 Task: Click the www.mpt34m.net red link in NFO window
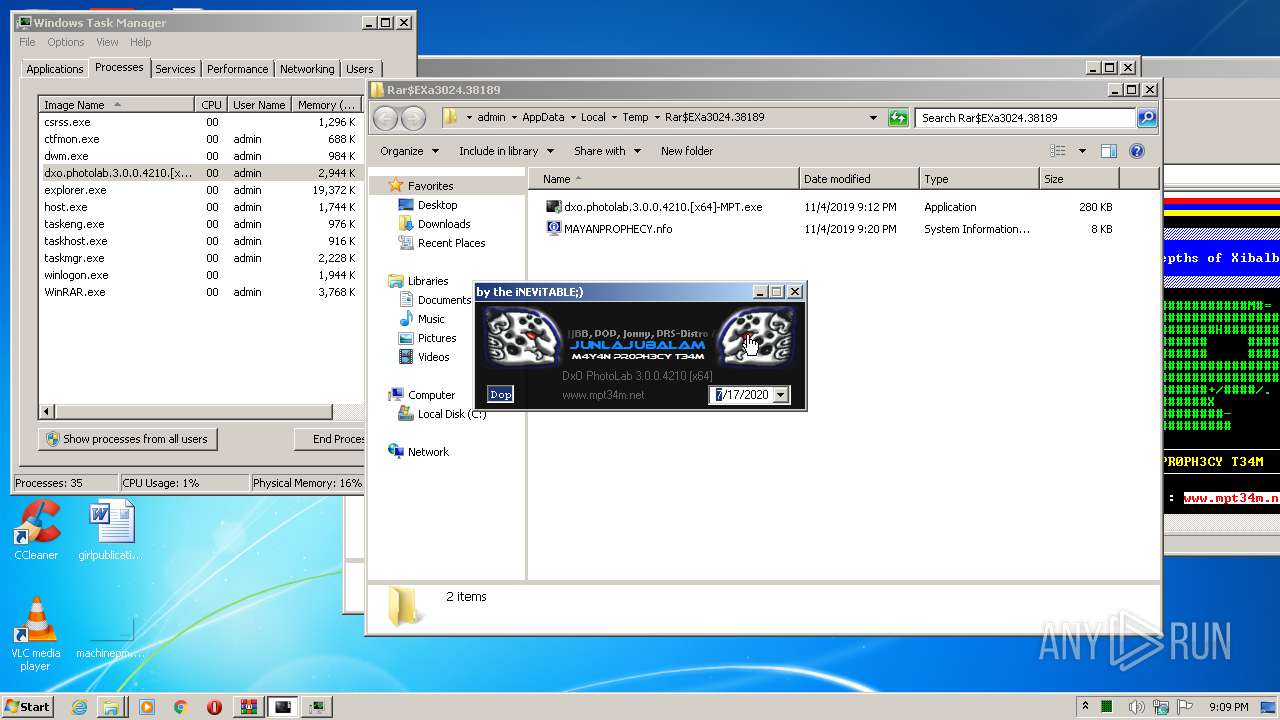point(1230,498)
